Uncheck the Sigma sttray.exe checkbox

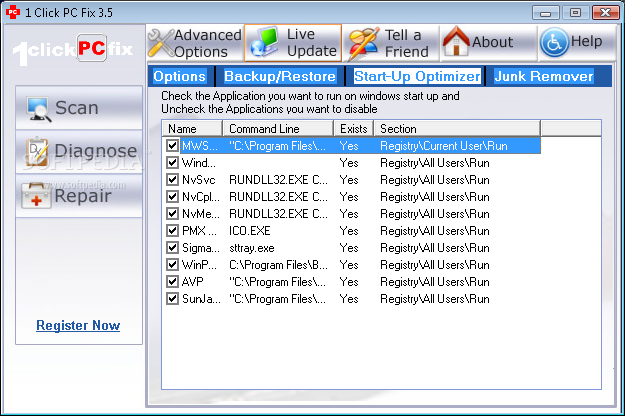pyautogui.click(x=172, y=248)
